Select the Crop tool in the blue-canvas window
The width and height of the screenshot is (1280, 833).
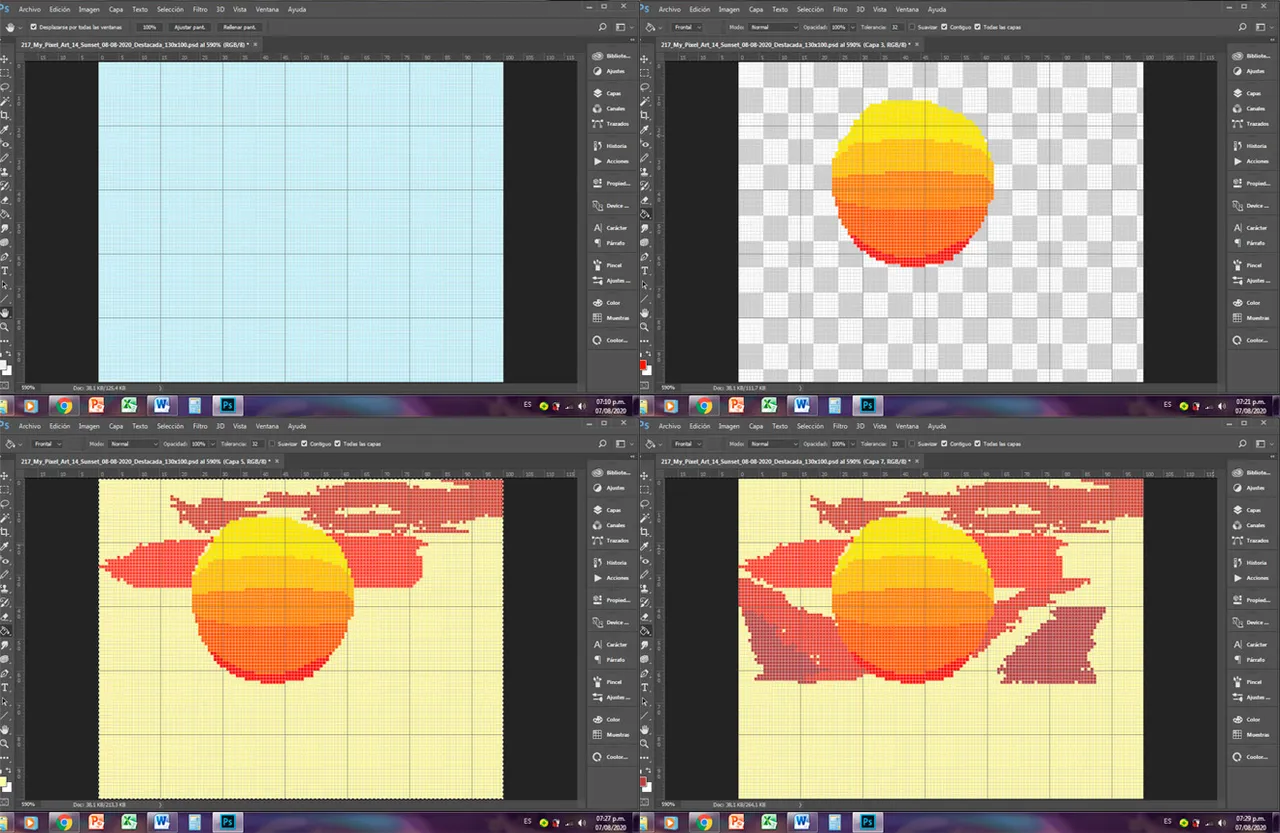point(5,116)
